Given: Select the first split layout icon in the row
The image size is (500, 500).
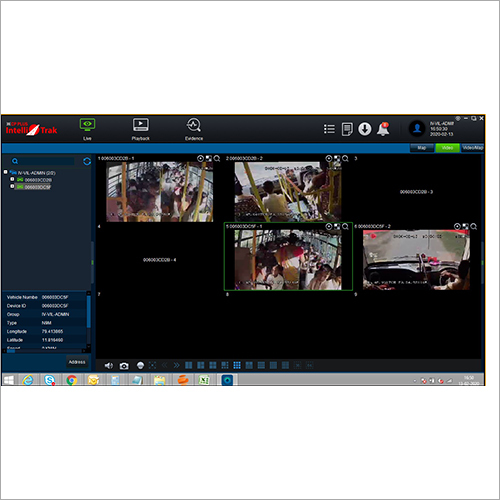Looking at the screenshot, I should pos(189,365).
